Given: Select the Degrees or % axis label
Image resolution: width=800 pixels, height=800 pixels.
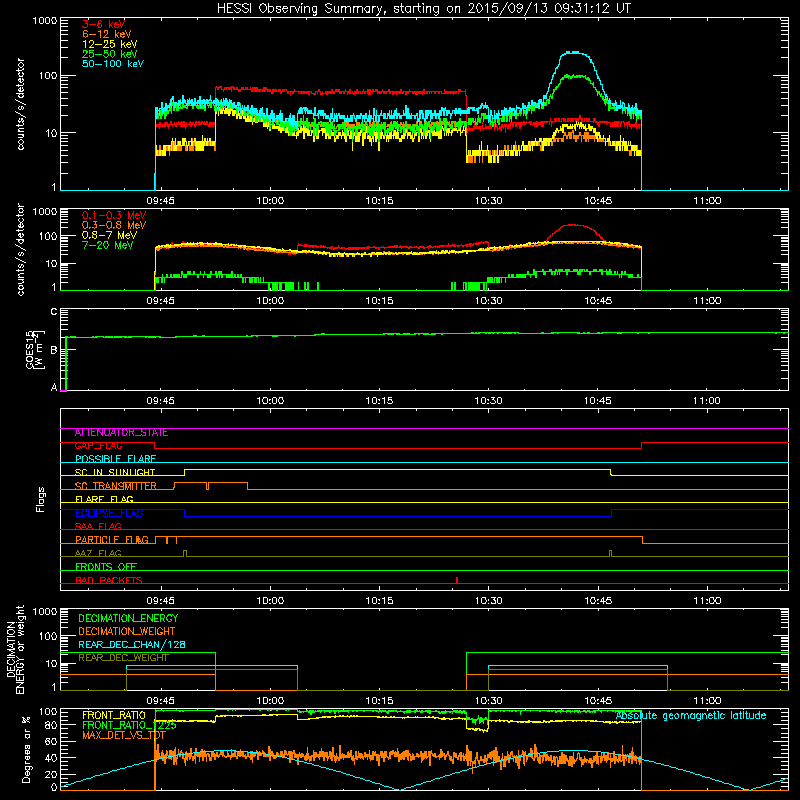Looking at the screenshot, I should coord(26,749).
